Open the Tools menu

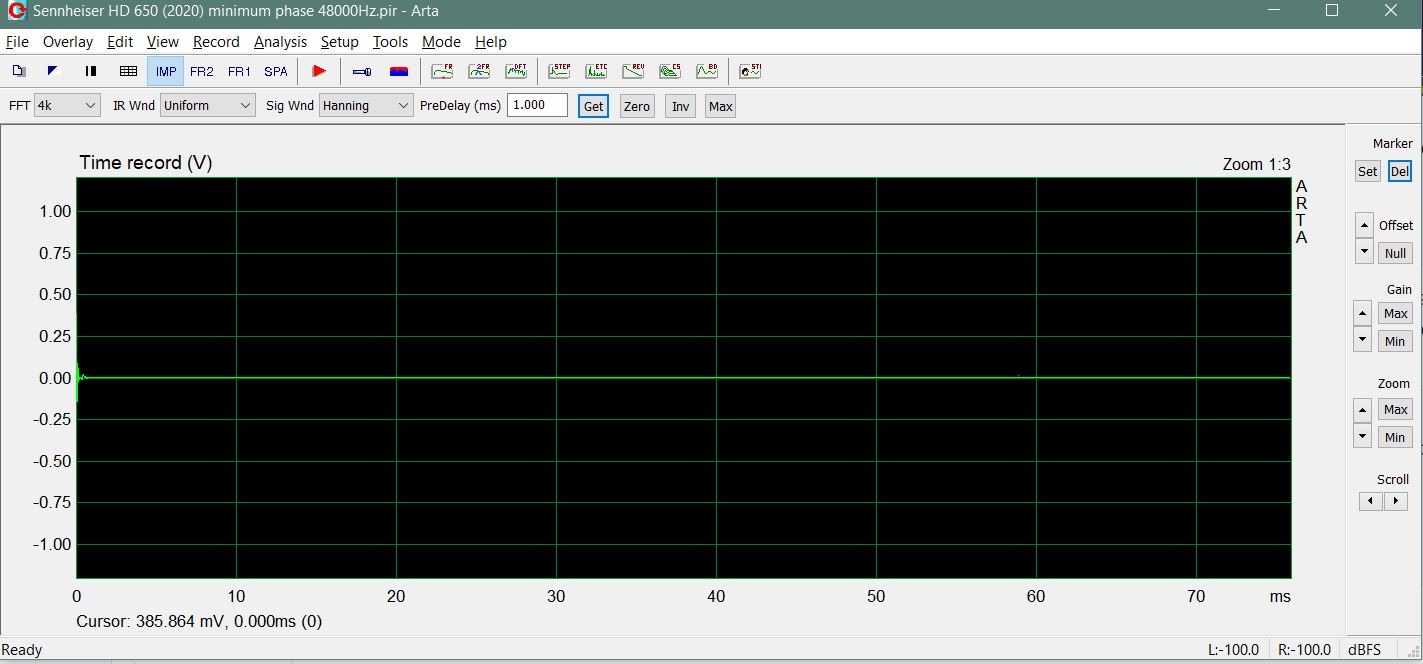[x=391, y=42]
